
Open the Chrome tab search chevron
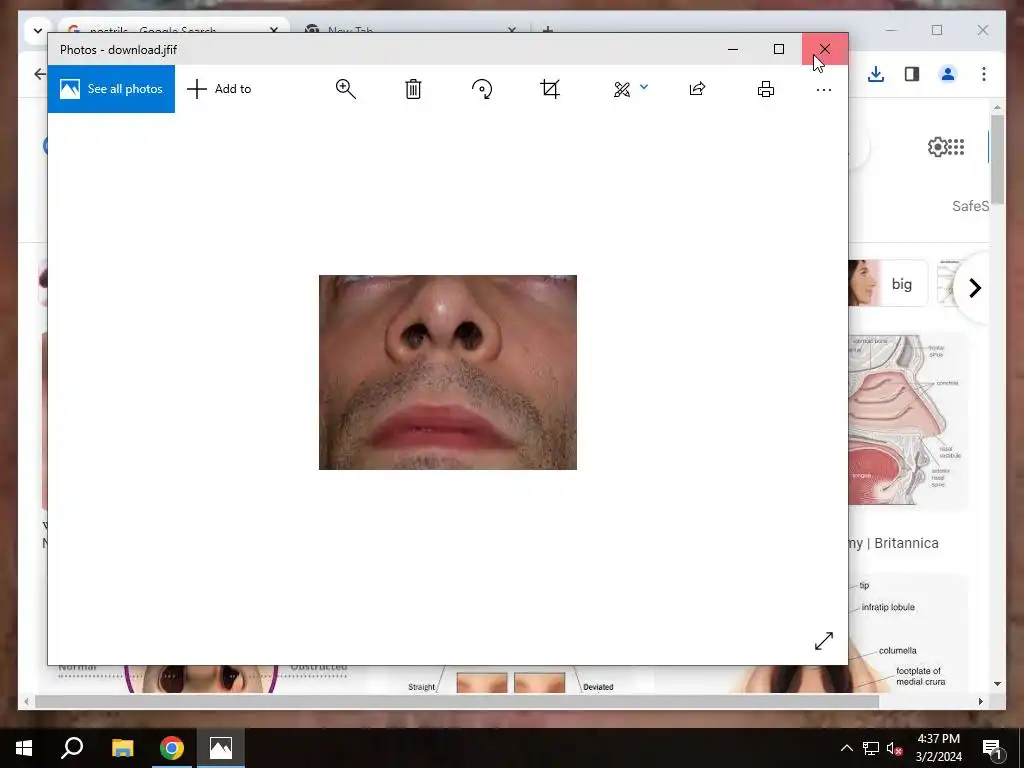37,30
